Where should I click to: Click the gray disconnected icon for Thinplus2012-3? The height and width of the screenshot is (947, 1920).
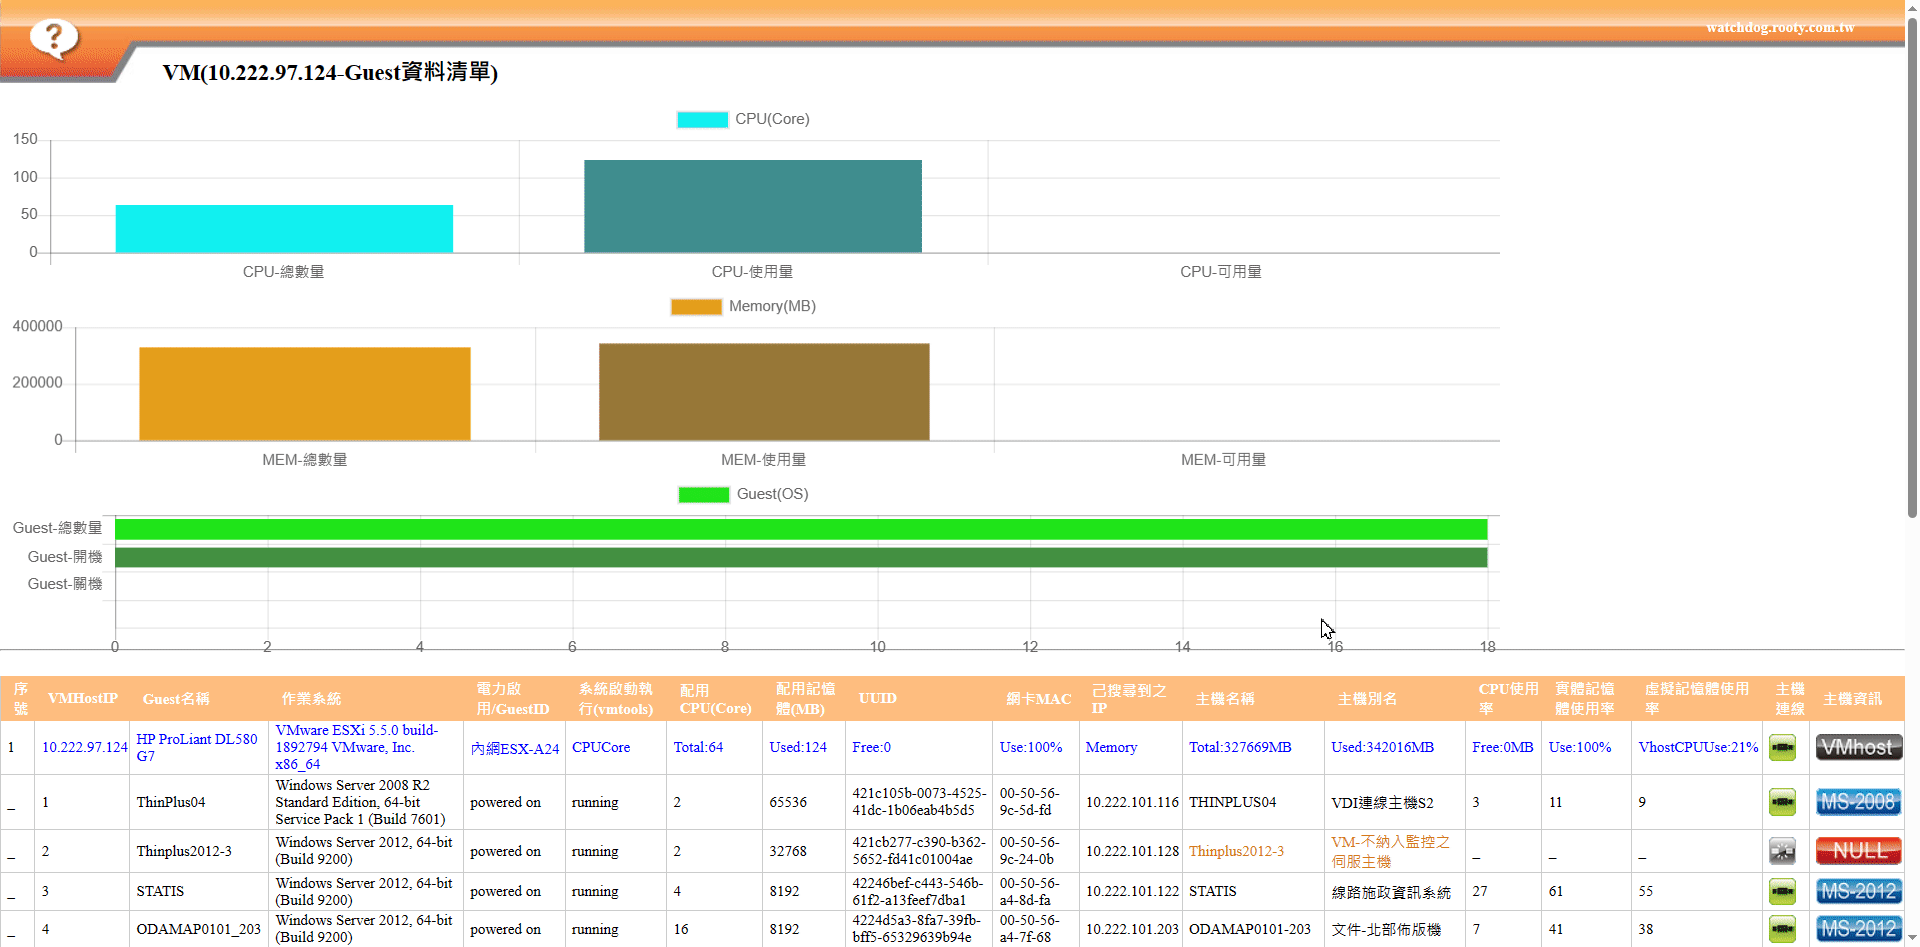pyautogui.click(x=1782, y=851)
